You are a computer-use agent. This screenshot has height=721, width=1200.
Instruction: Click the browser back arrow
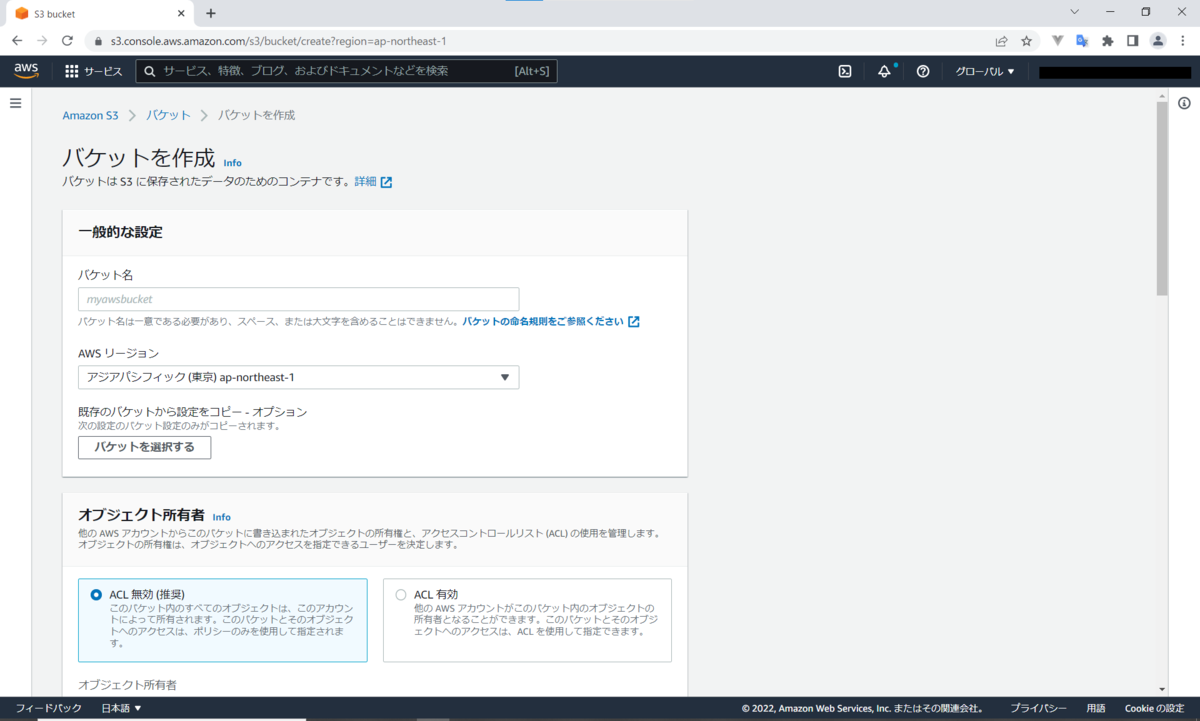tap(17, 41)
